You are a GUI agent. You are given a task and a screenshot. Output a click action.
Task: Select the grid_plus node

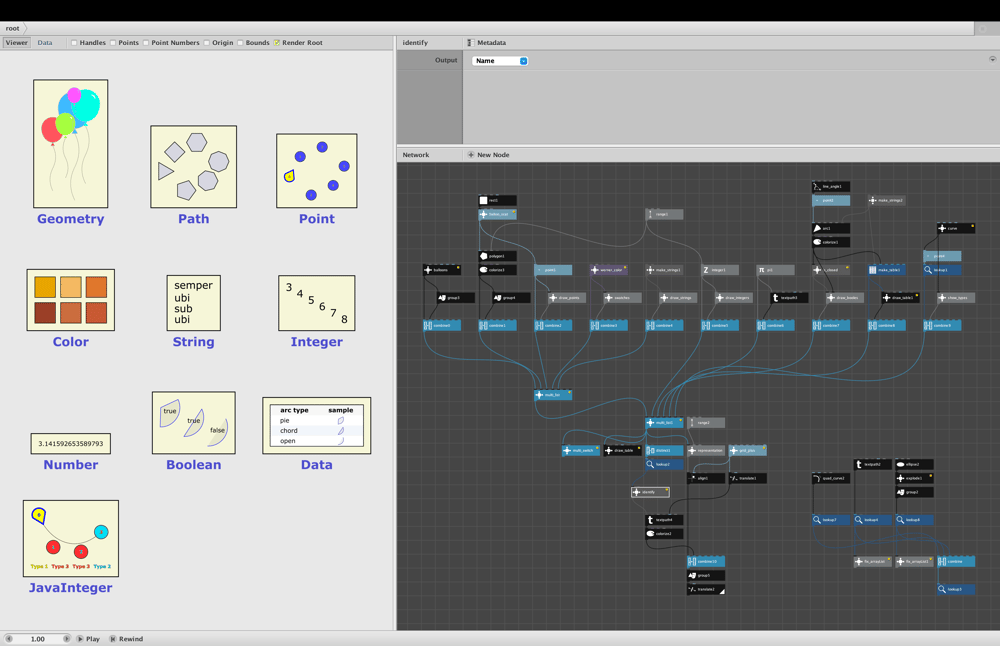tap(747, 450)
